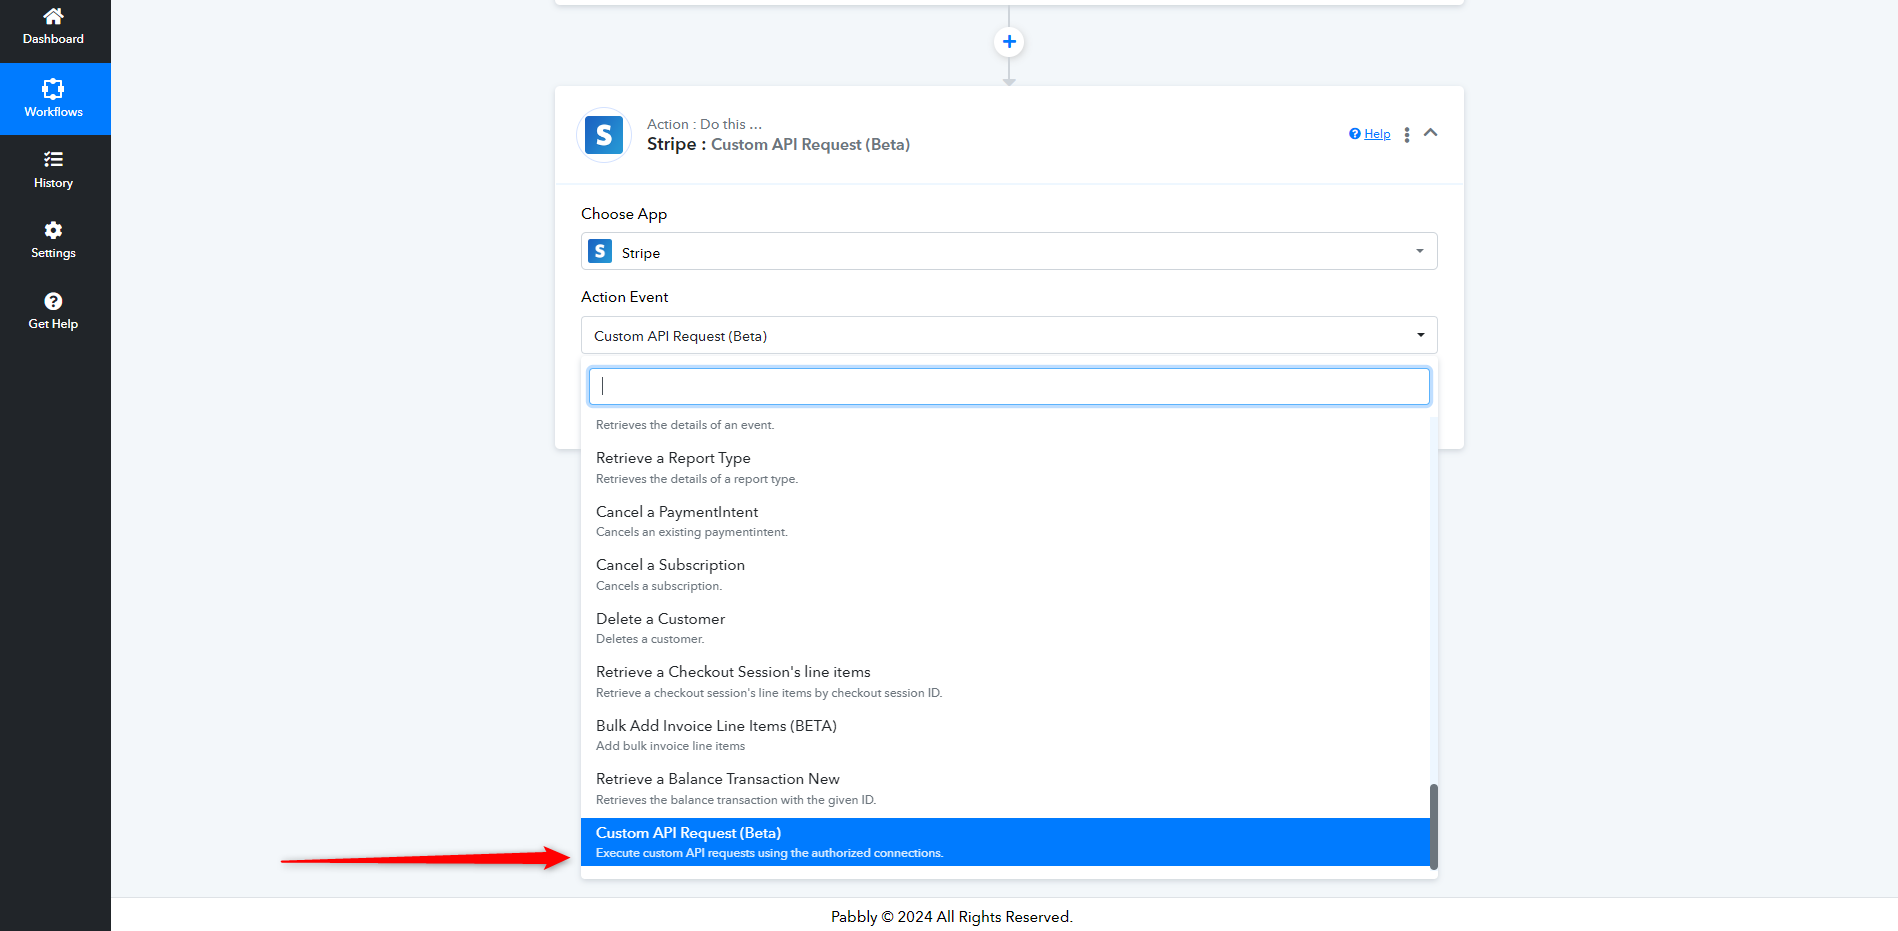Select Bulk Add Invoice Line Items (BETA)

coord(1005,735)
